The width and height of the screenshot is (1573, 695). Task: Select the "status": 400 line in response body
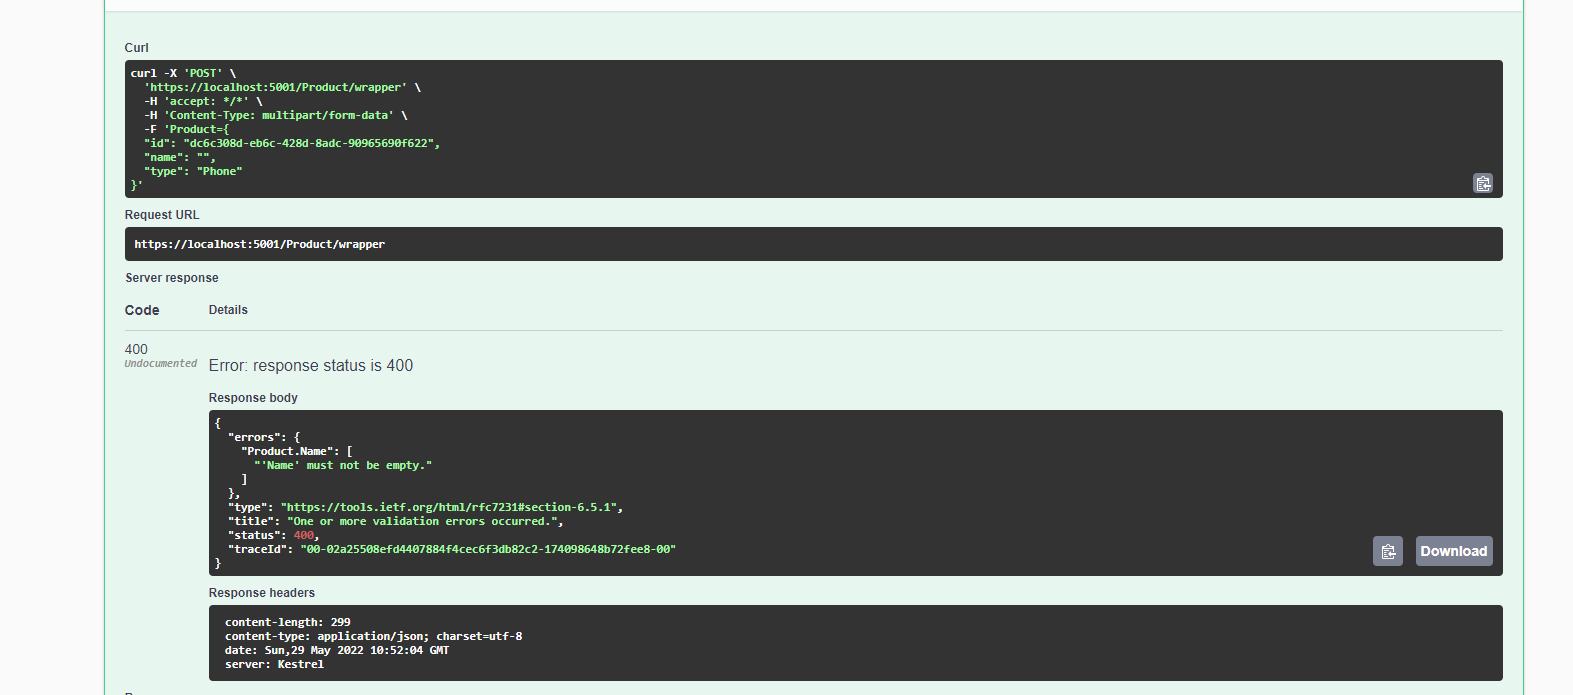[274, 535]
